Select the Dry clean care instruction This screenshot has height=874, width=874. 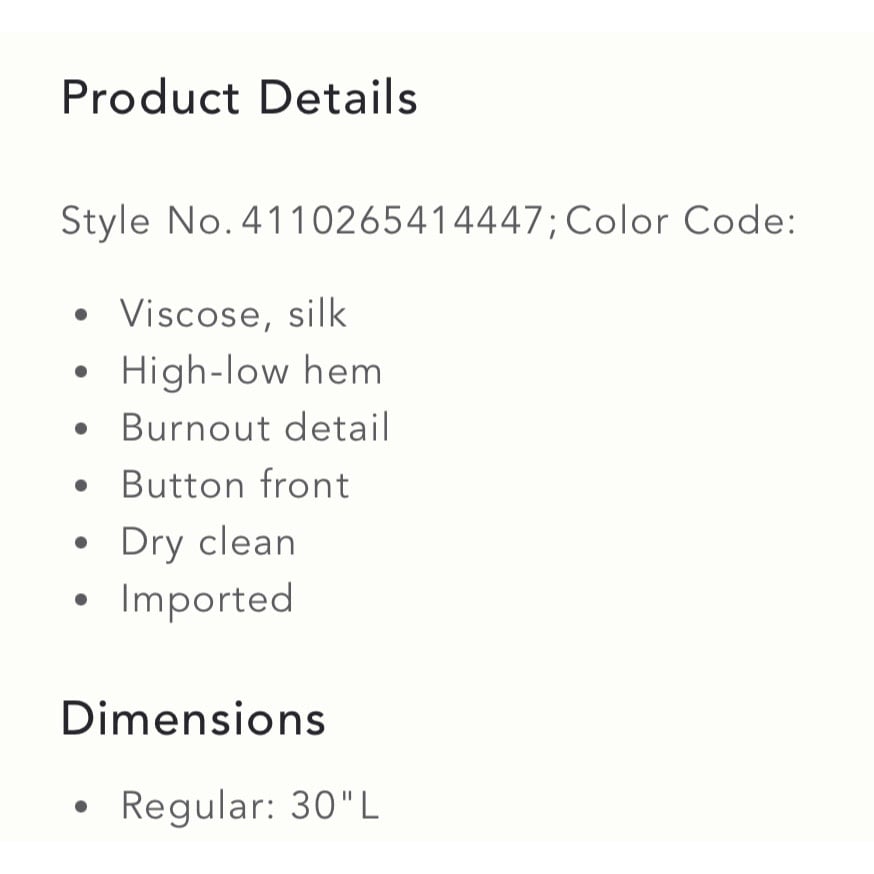(x=208, y=542)
